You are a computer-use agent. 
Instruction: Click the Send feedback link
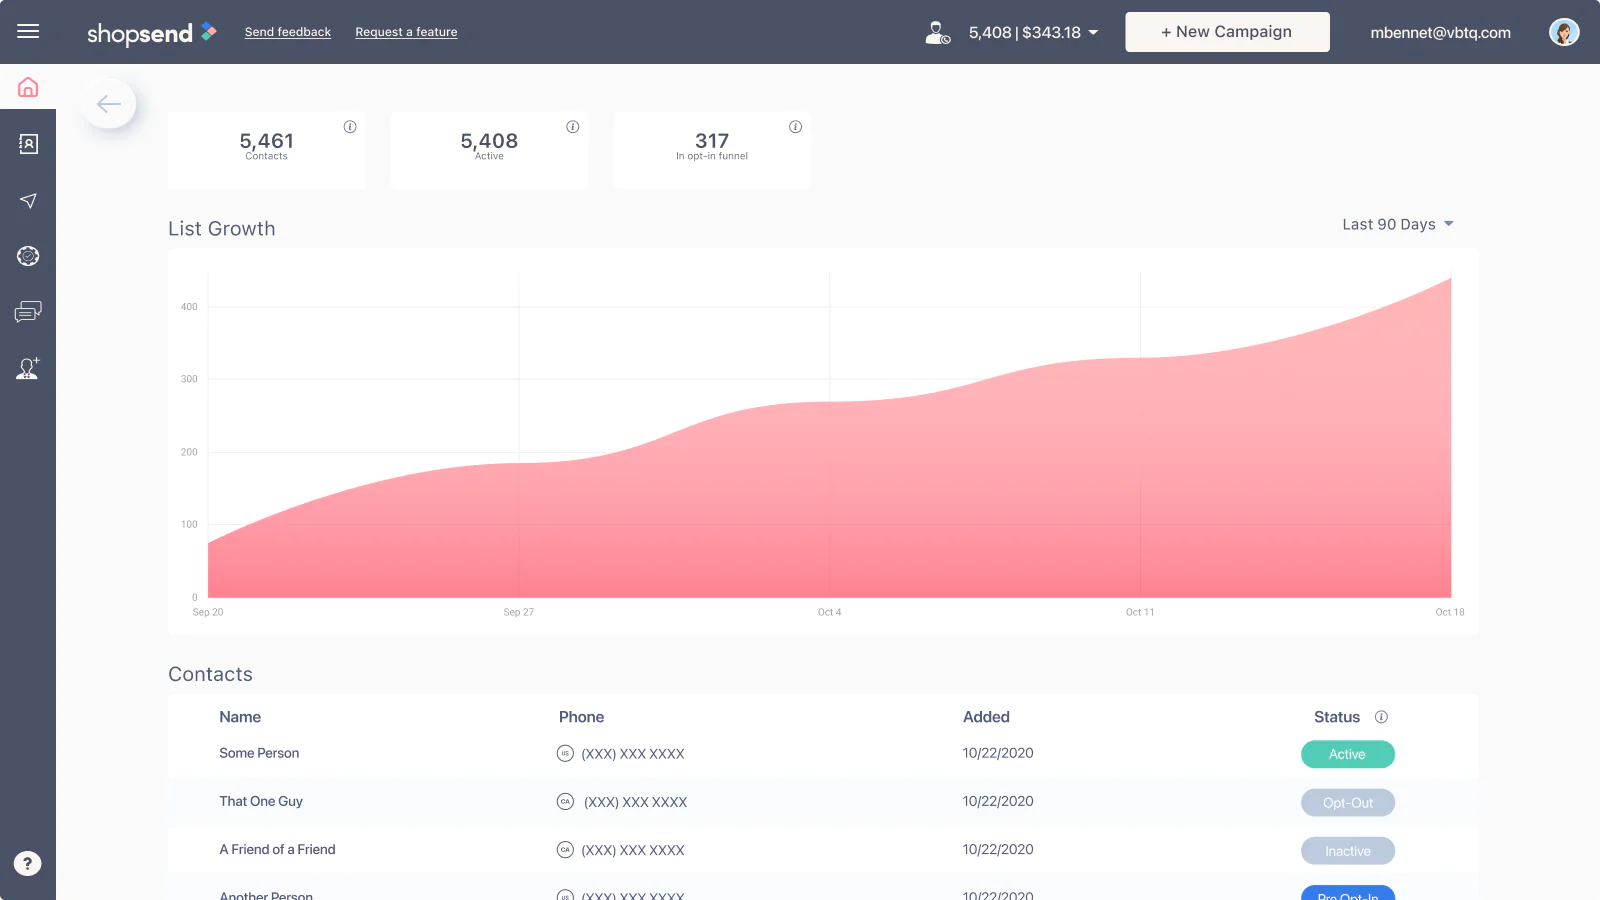[x=287, y=32]
